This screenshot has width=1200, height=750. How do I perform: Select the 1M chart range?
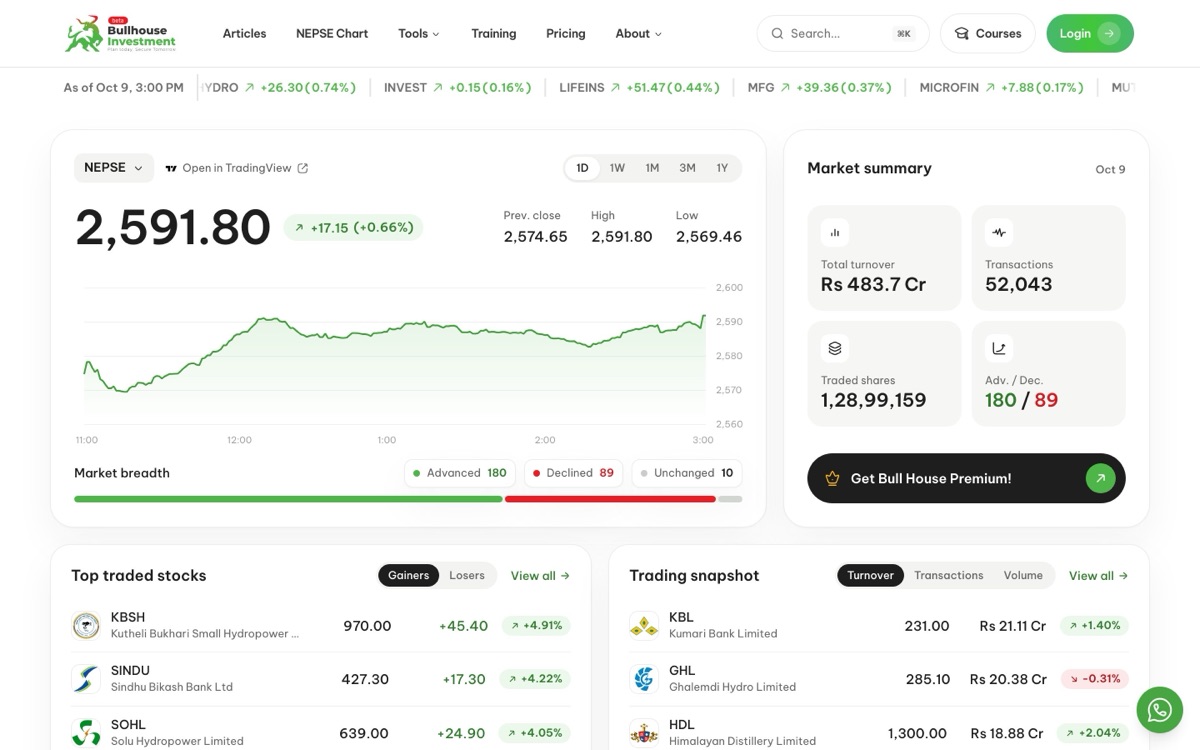(652, 168)
